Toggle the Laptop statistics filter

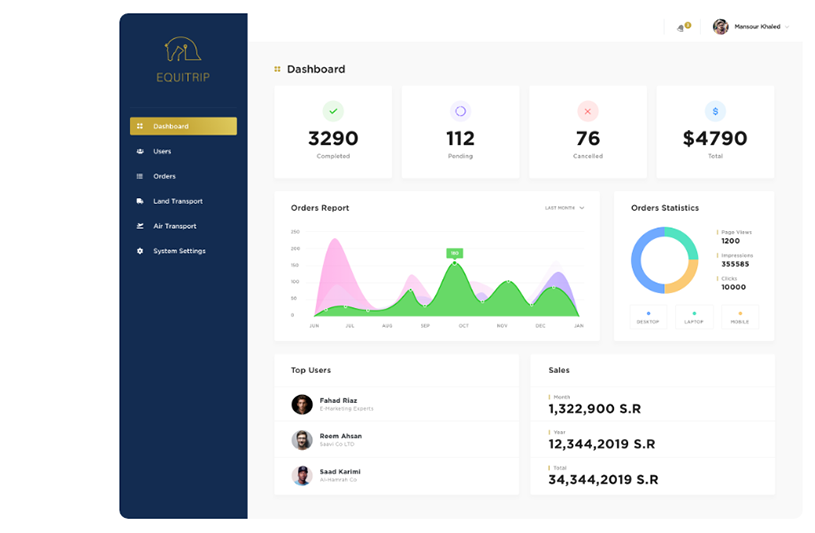(694, 317)
